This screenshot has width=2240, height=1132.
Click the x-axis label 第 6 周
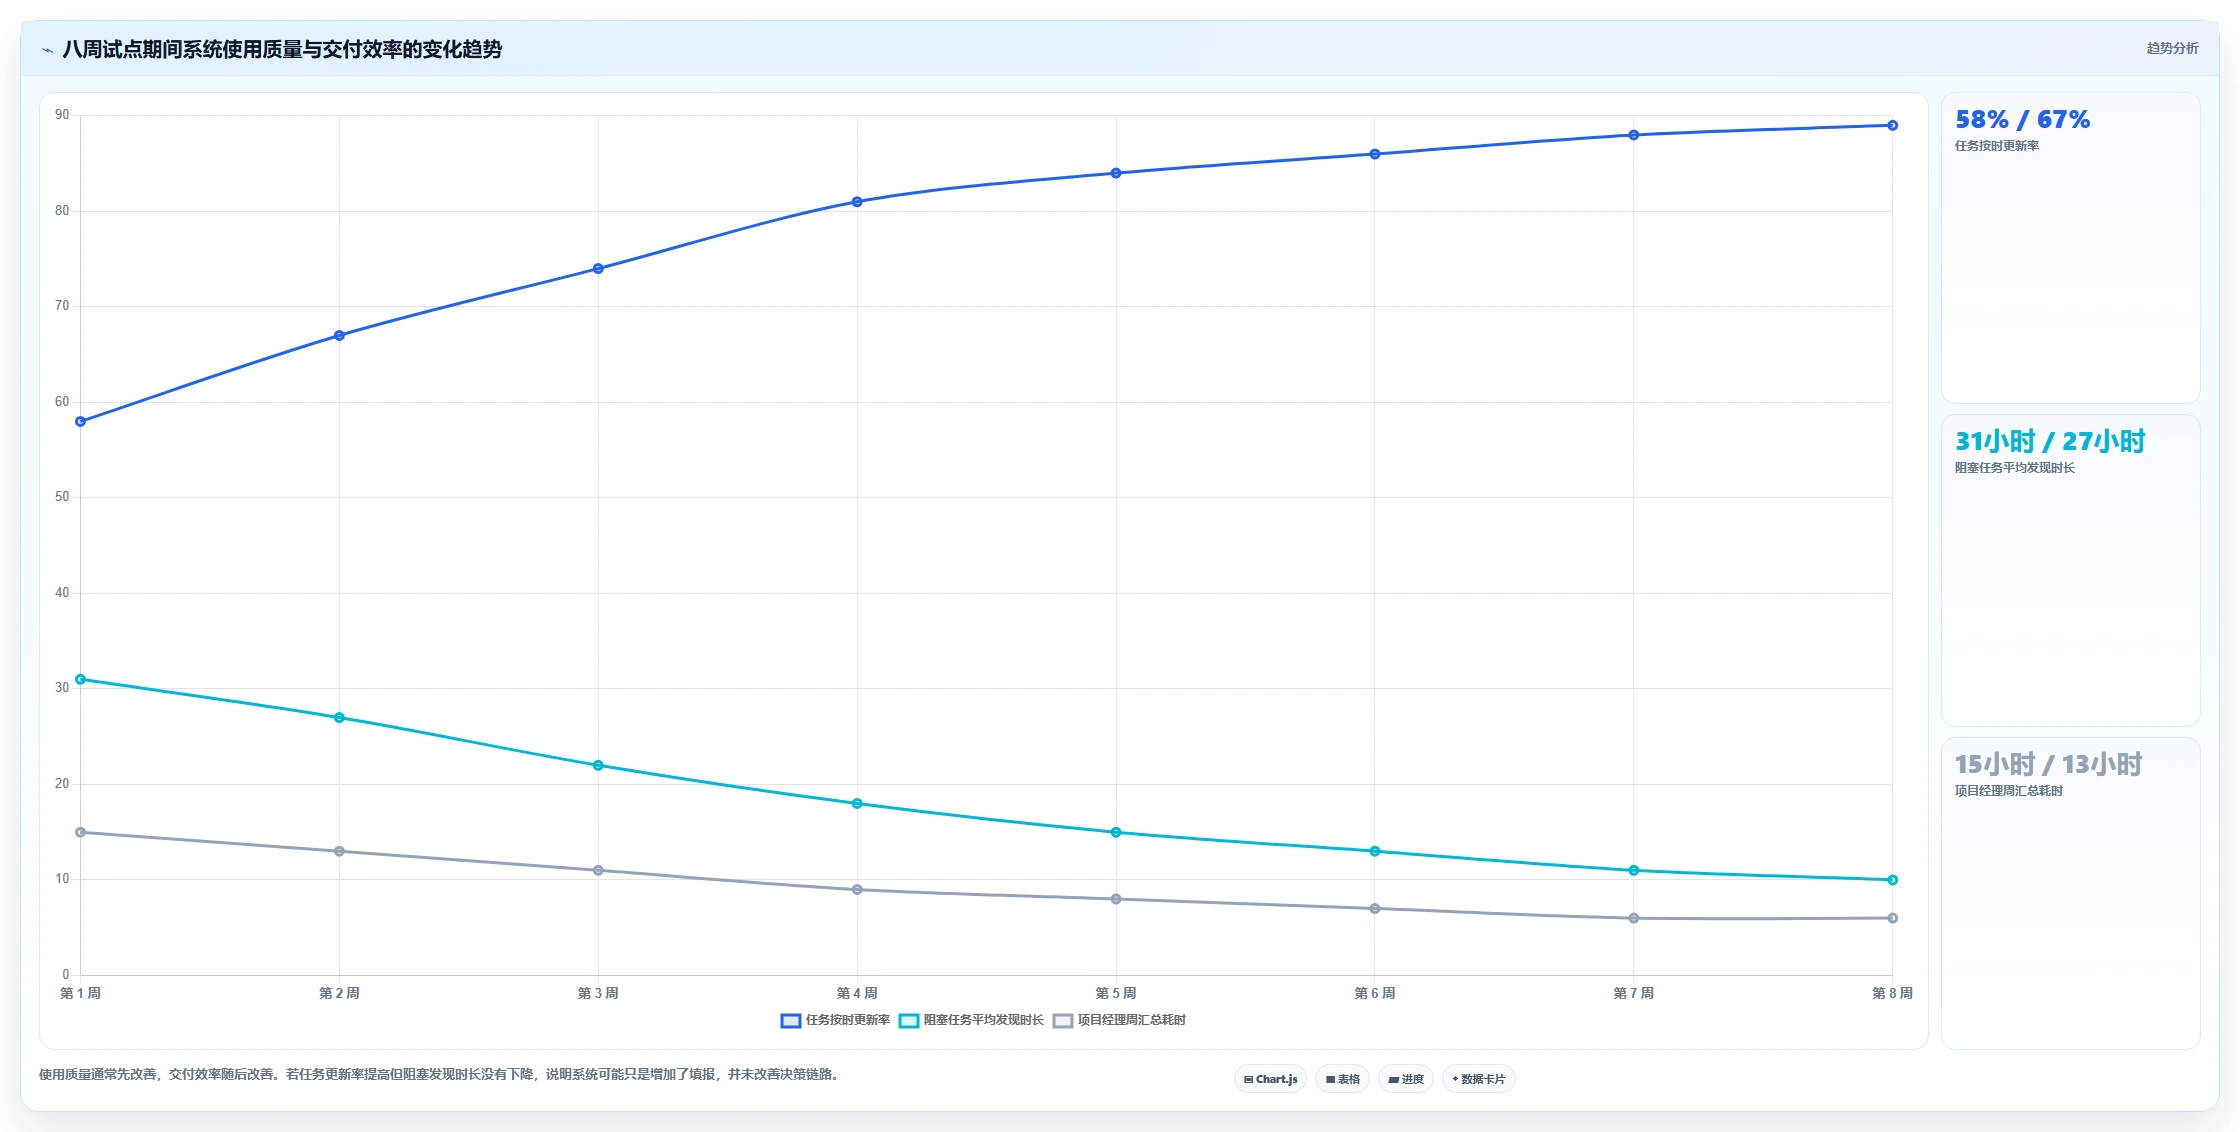pos(1375,993)
